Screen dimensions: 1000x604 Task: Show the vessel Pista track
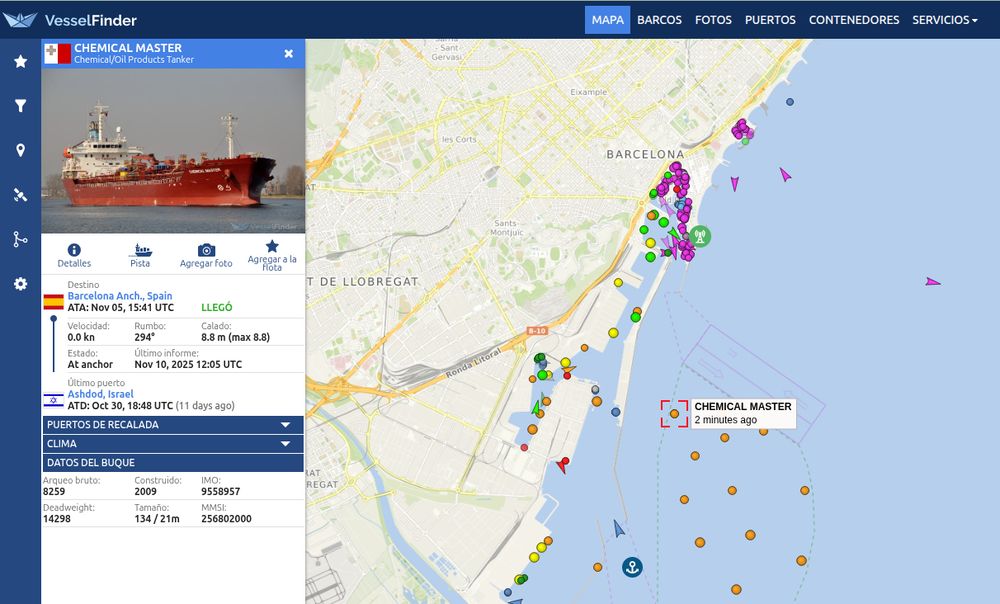140,255
